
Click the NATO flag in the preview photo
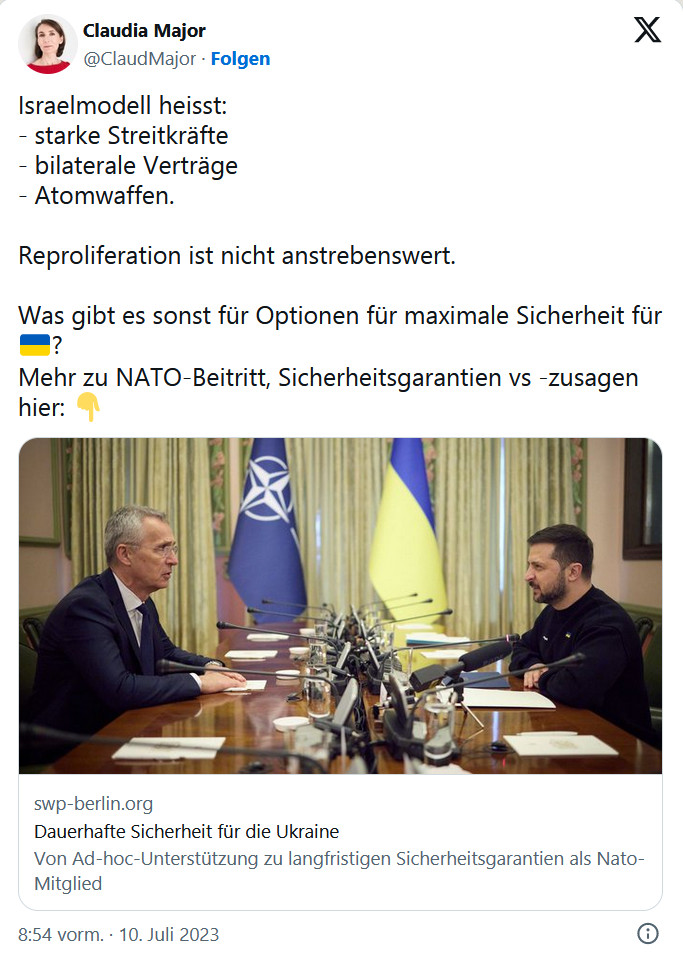pyautogui.click(x=268, y=520)
